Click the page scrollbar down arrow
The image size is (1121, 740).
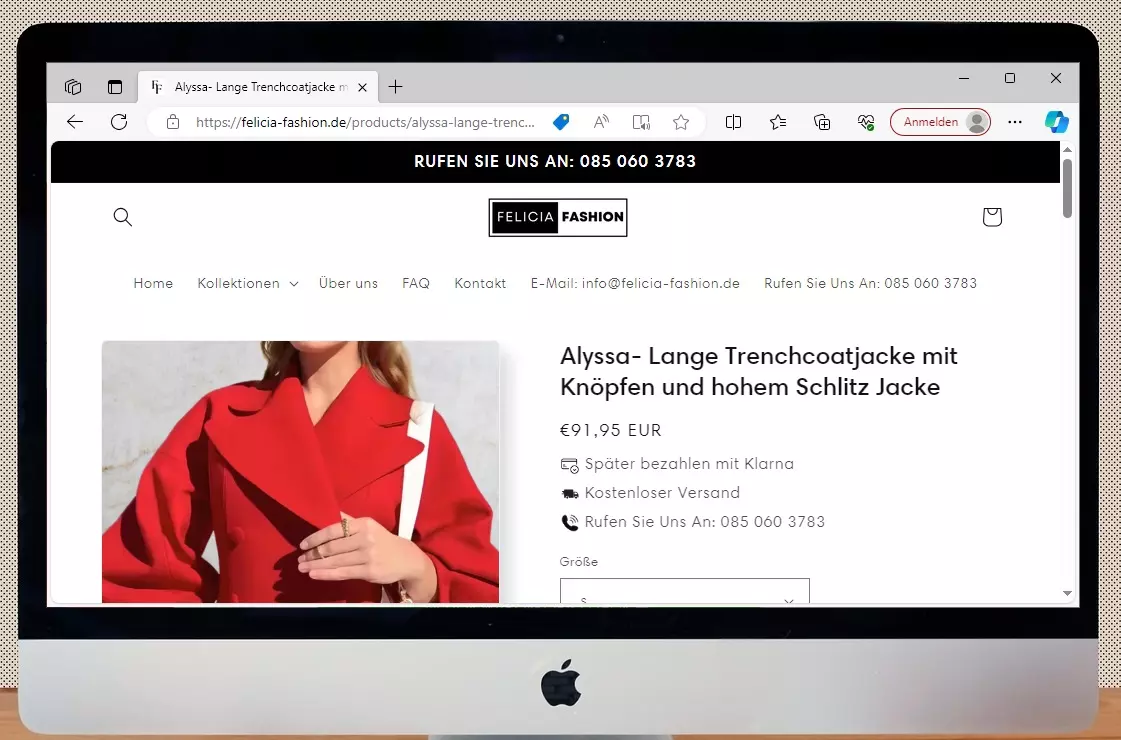[x=1067, y=593]
